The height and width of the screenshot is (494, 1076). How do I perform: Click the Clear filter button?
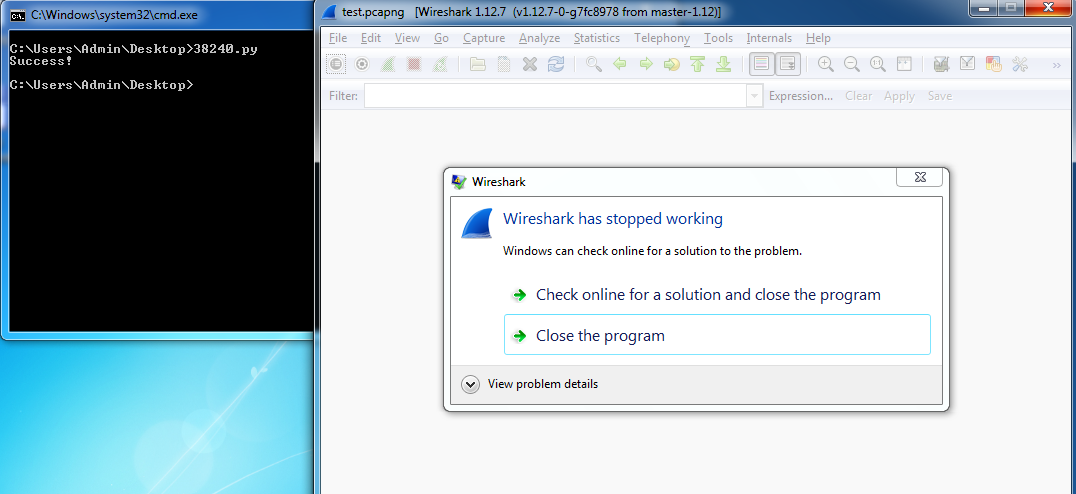click(858, 96)
